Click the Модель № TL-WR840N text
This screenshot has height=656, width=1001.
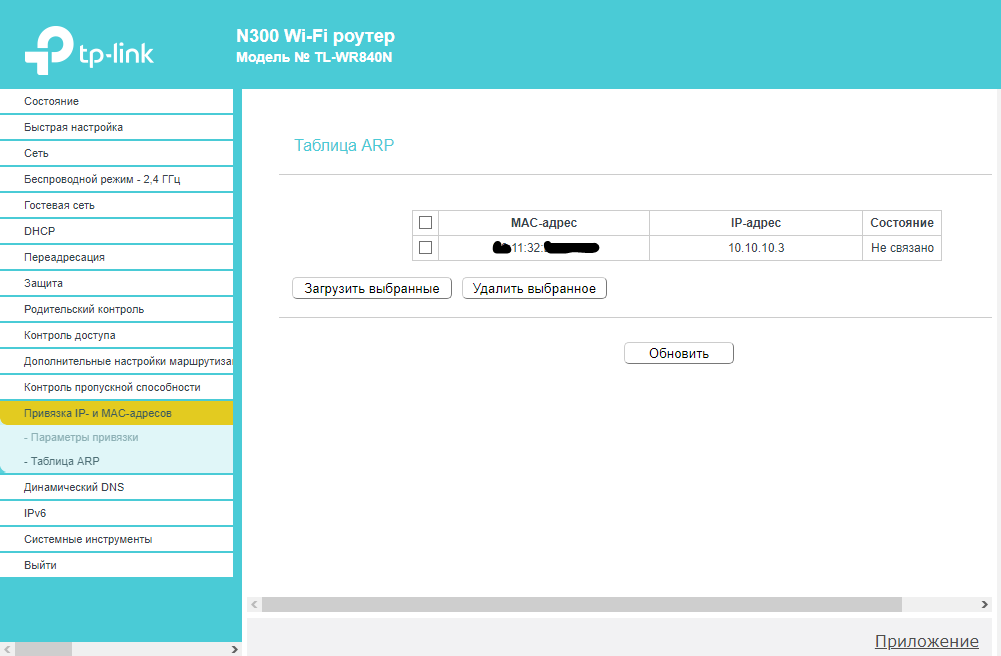pos(314,57)
